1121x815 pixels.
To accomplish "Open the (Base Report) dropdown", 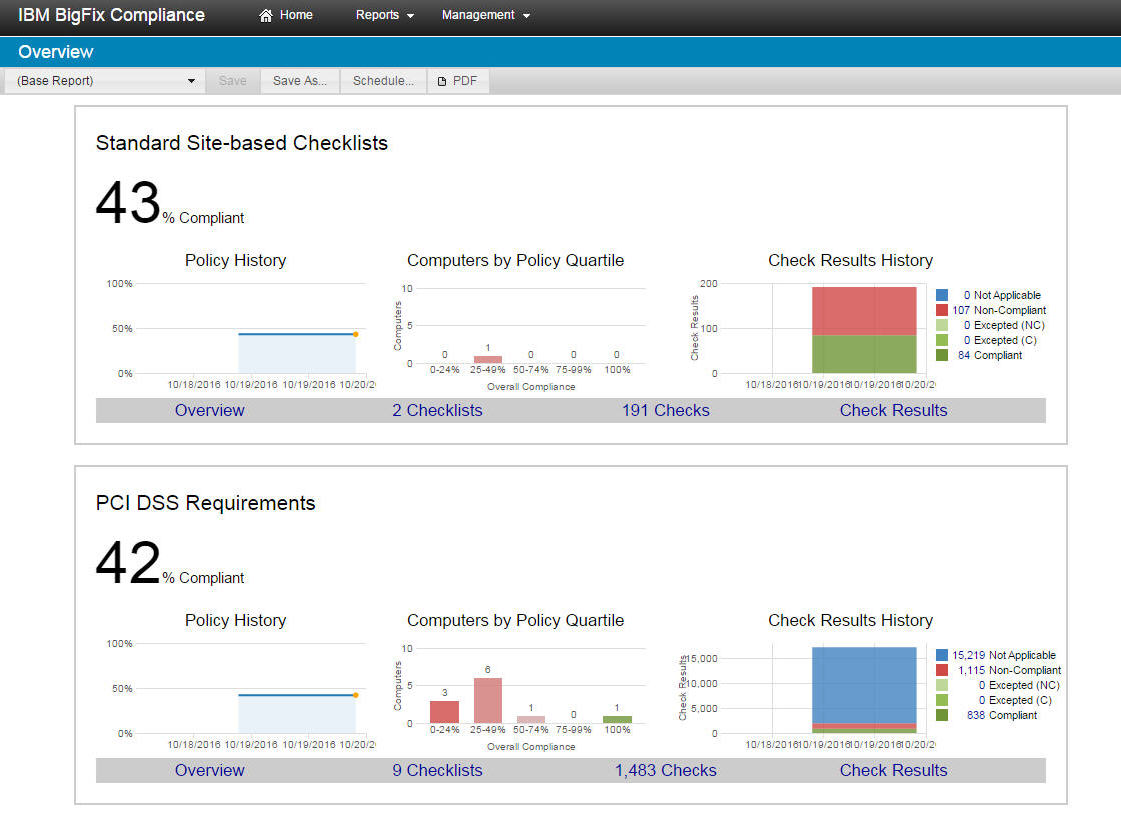I will point(103,81).
